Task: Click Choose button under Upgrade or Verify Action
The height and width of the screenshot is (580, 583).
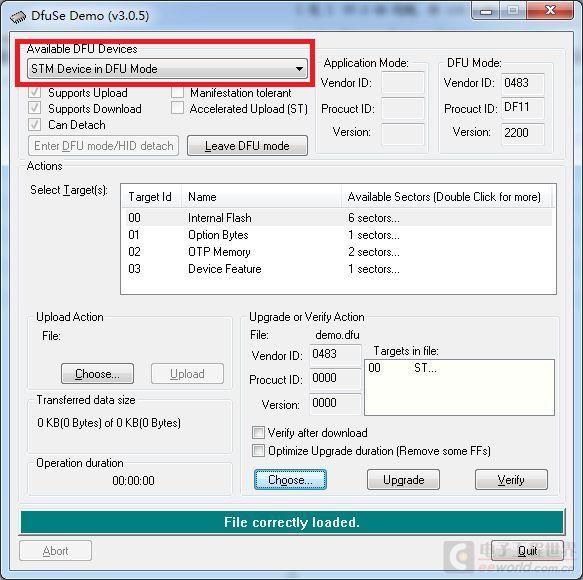Action: (x=290, y=480)
